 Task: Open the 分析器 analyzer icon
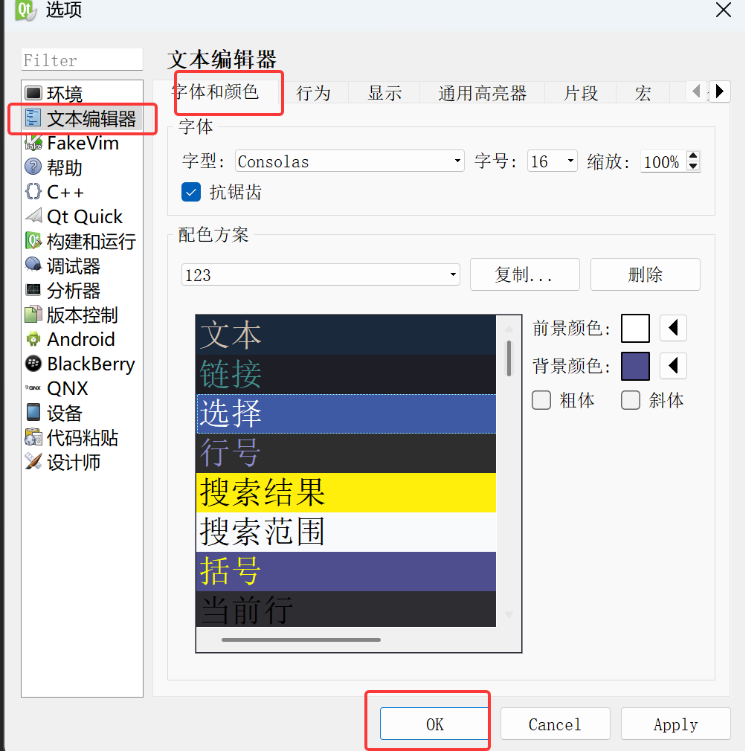point(33,289)
